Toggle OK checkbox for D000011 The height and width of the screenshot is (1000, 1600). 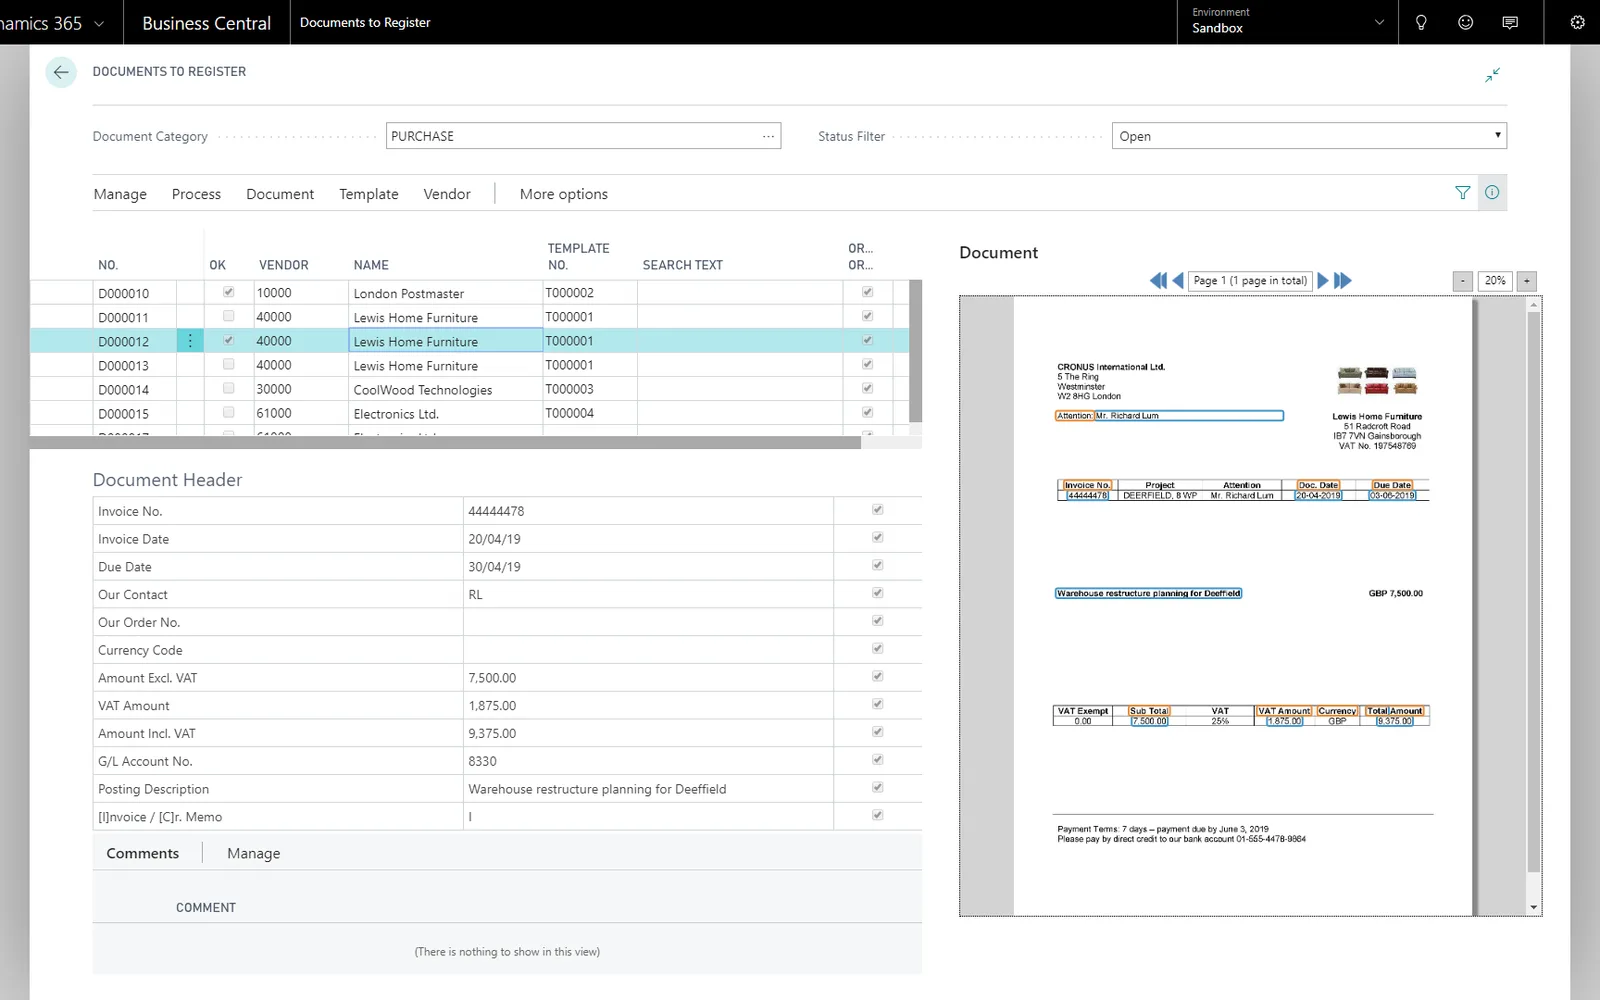point(228,316)
